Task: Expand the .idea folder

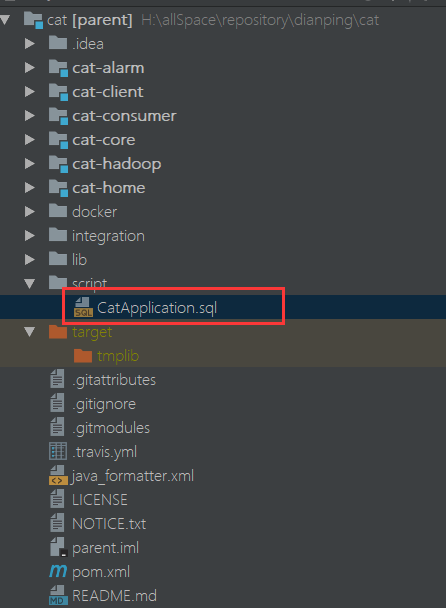Action: [30, 44]
